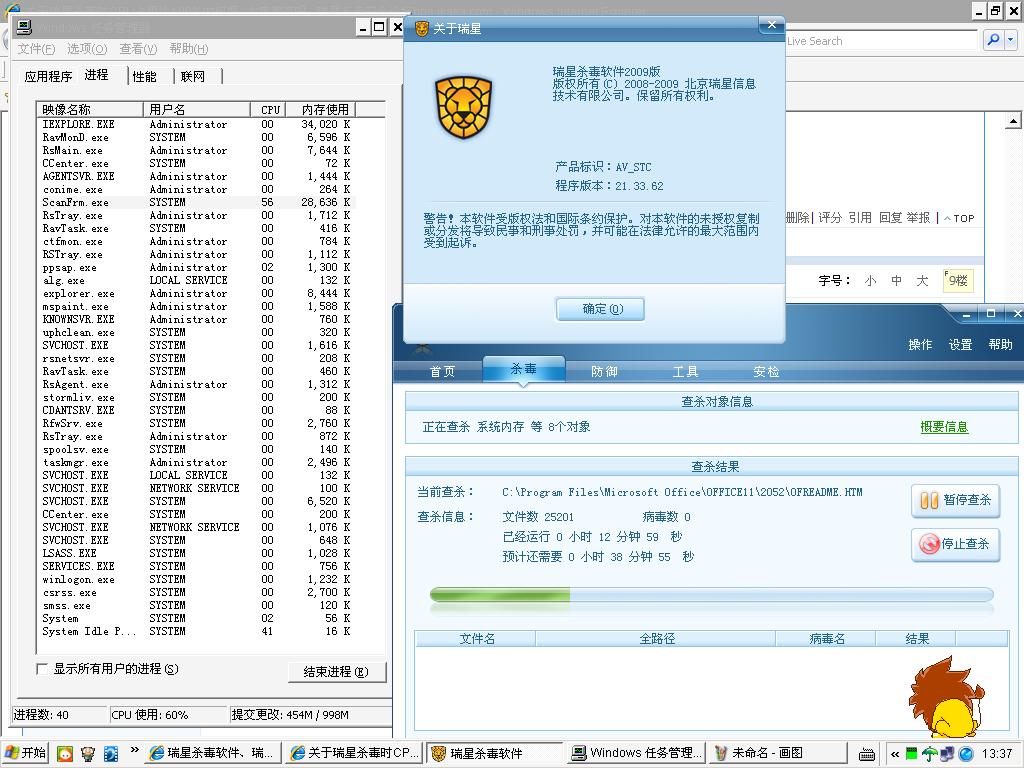
Task: Set font size to 小
Action: coord(870,281)
